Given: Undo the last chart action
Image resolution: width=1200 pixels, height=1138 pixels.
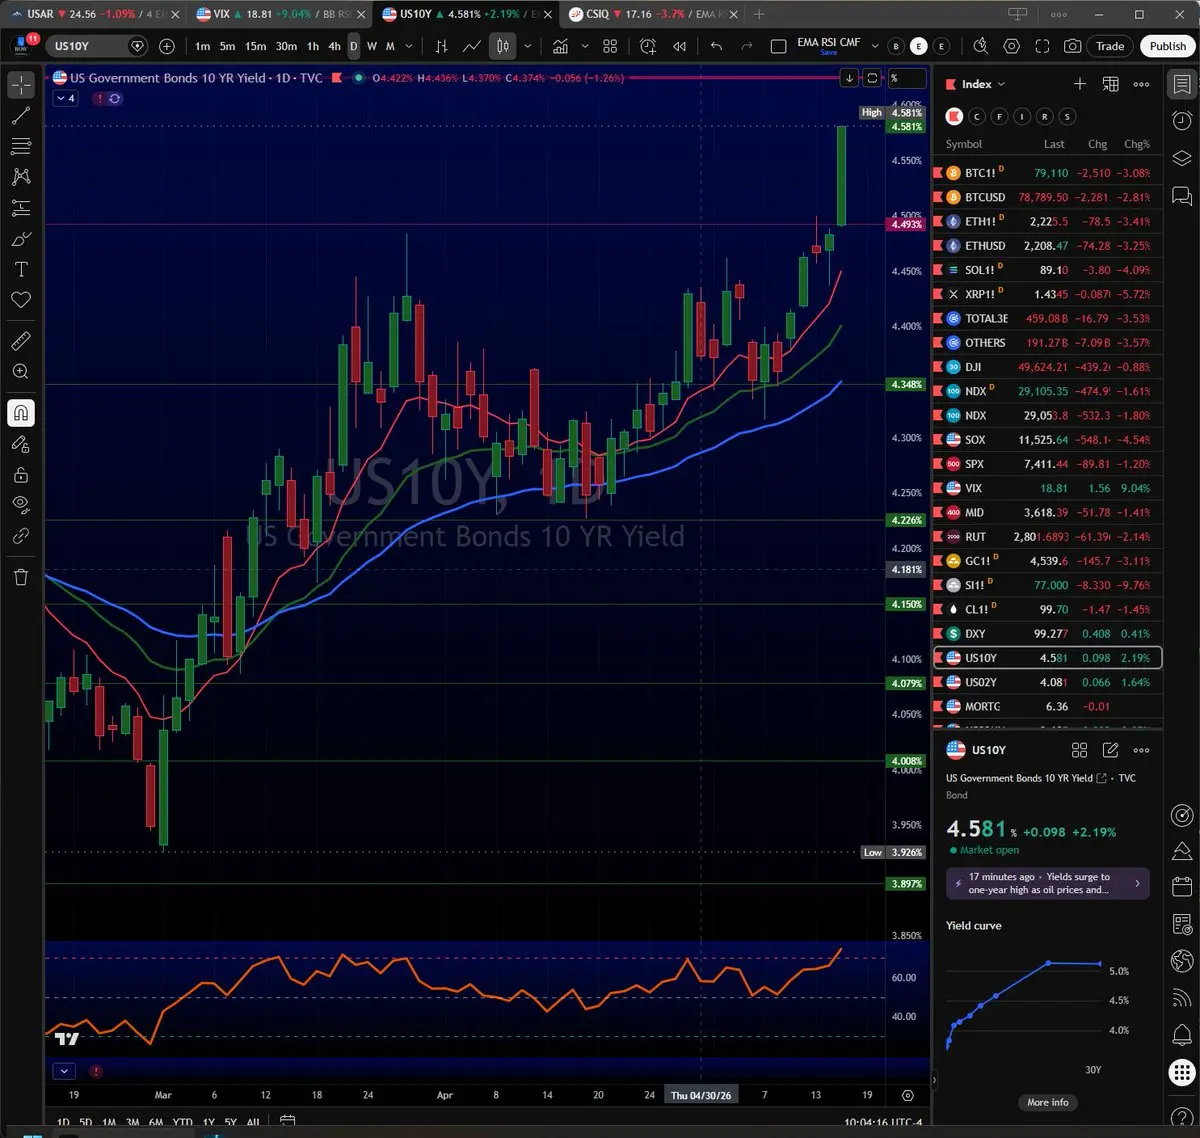Looking at the screenshot, I should pos(716,46).
